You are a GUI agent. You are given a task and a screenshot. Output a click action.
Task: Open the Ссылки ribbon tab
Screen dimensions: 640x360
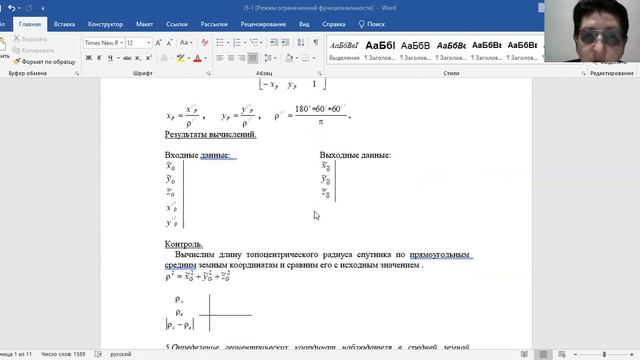pos(177,24)
